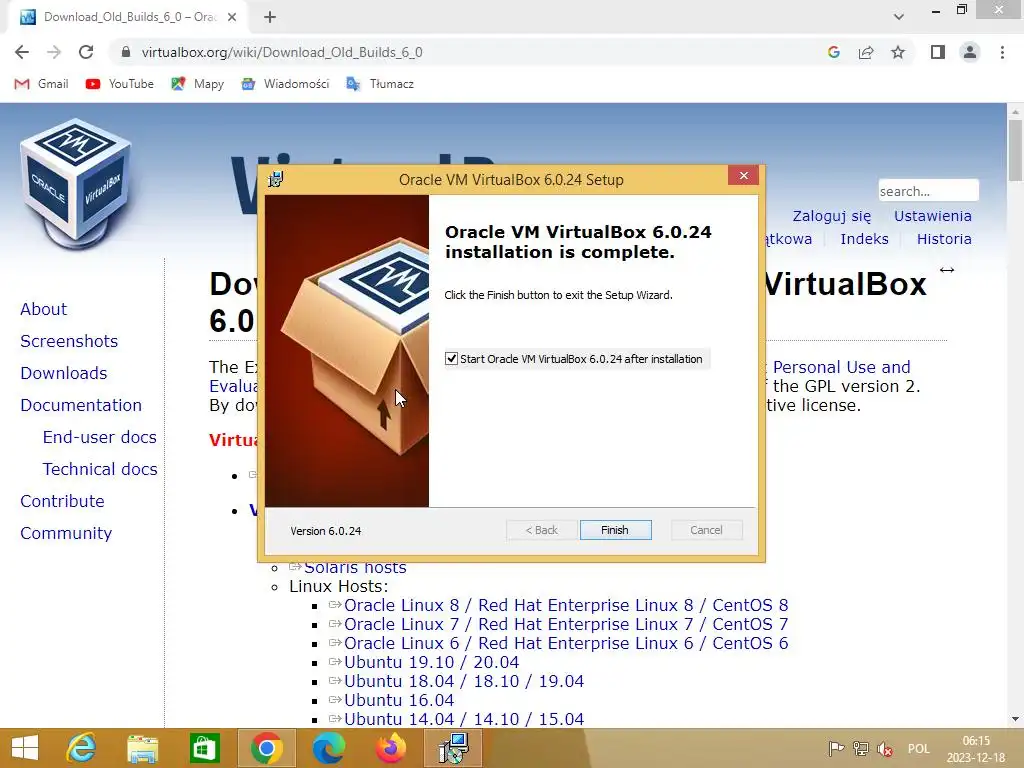Open Community in sidebar
Viewport: 1024px width, 768px height.
(66, 533)
